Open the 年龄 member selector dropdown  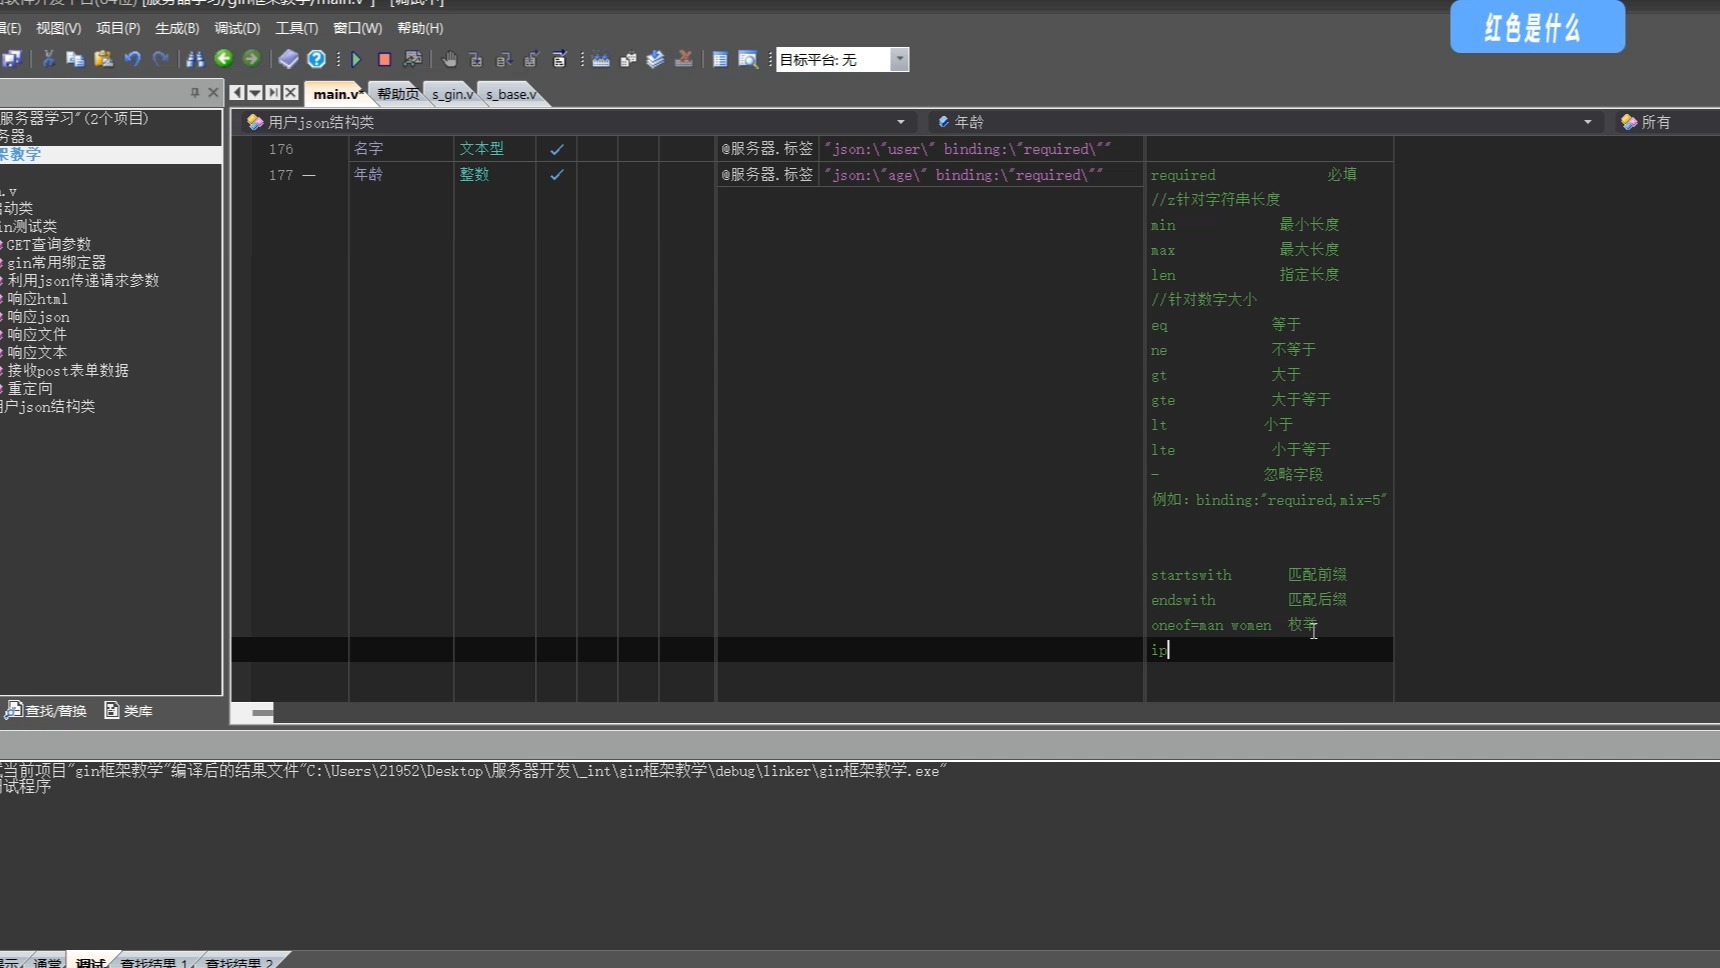[1588, 122]
